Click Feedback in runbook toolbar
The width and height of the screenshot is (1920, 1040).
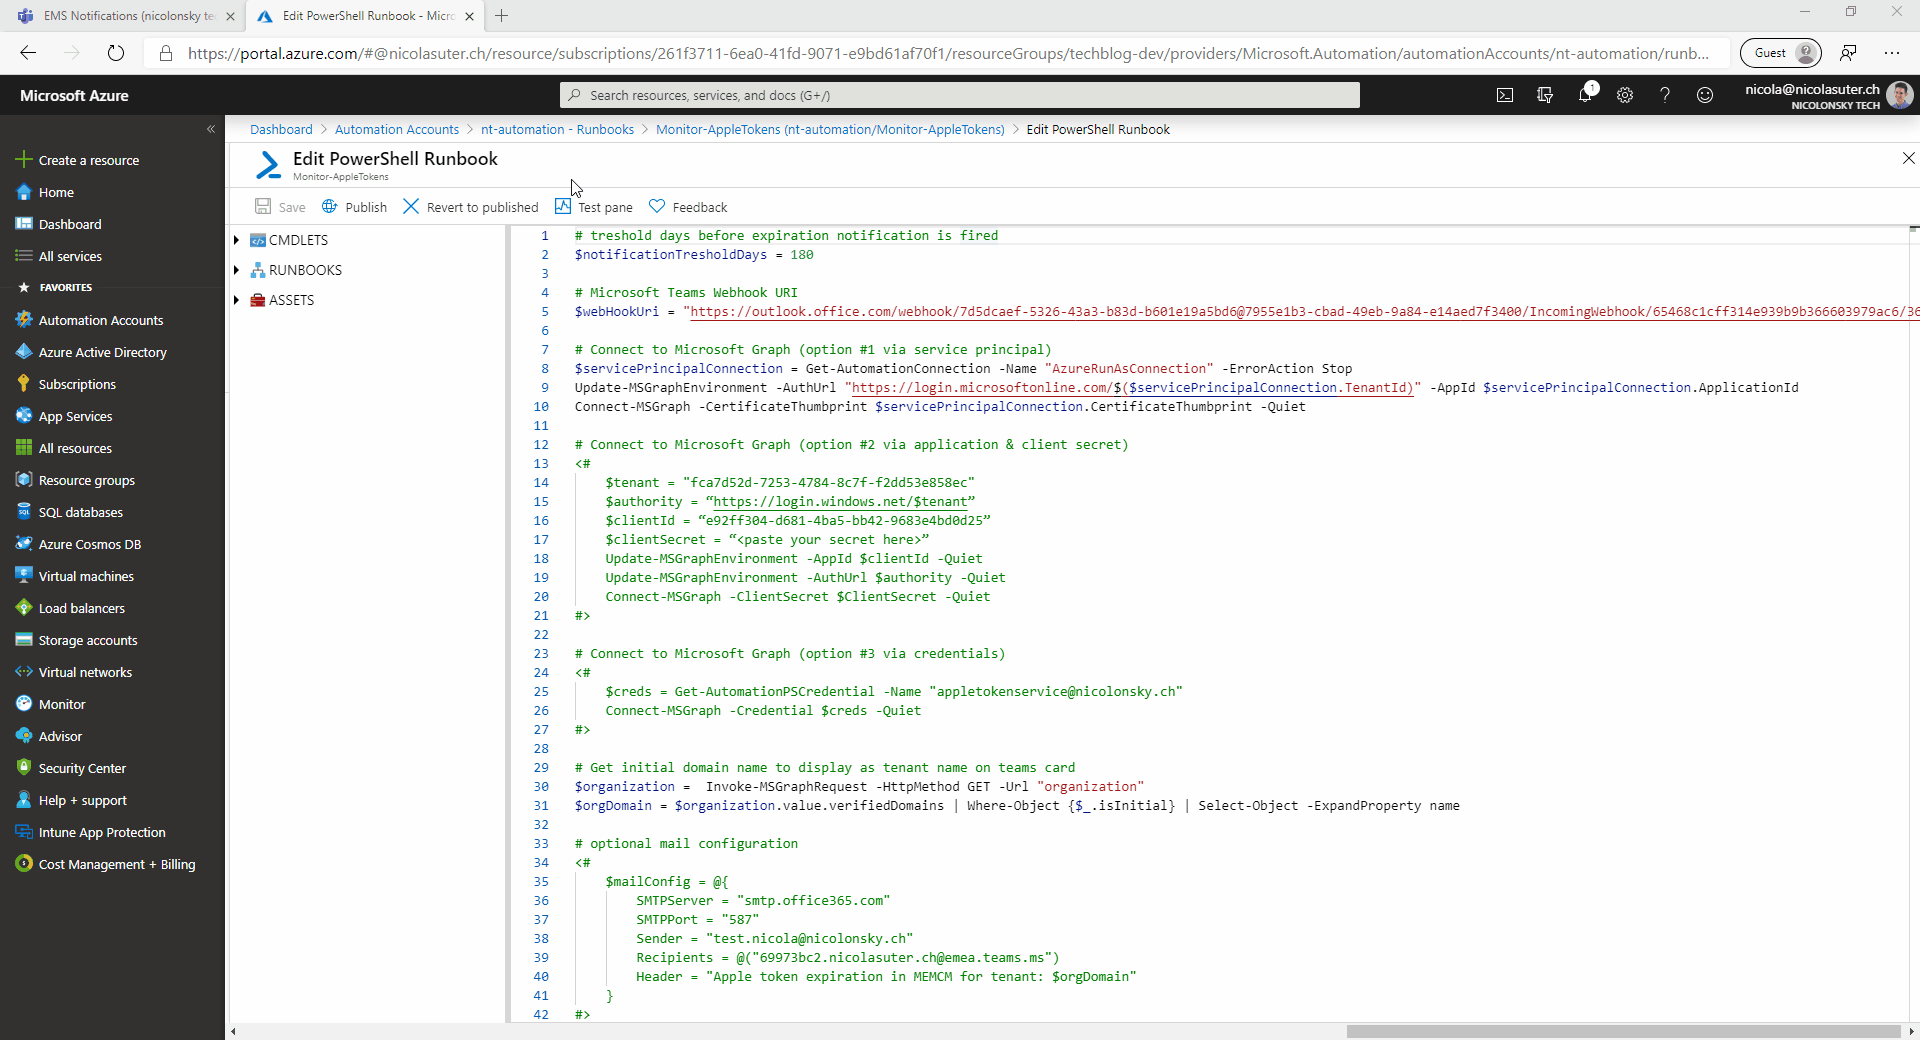(688, 207)
